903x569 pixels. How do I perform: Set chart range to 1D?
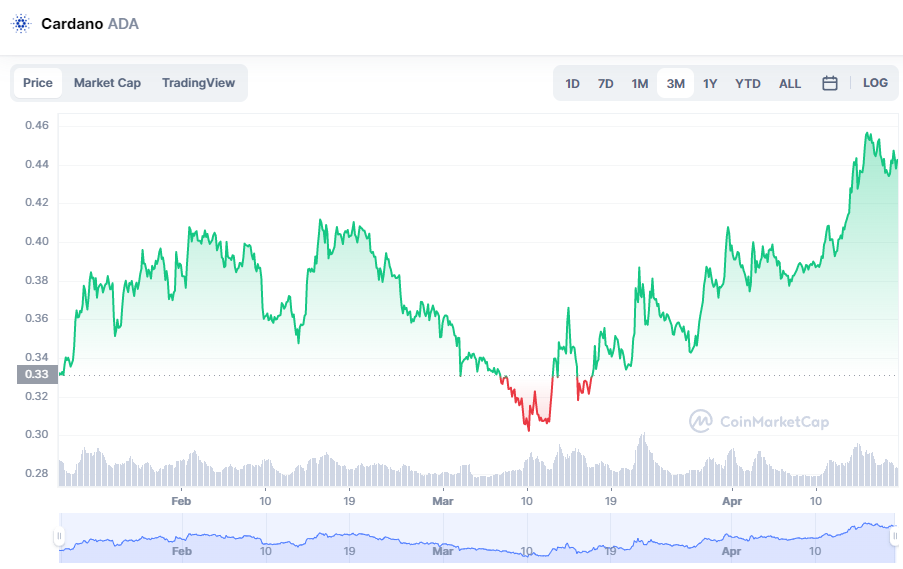[x=572, y=84]
